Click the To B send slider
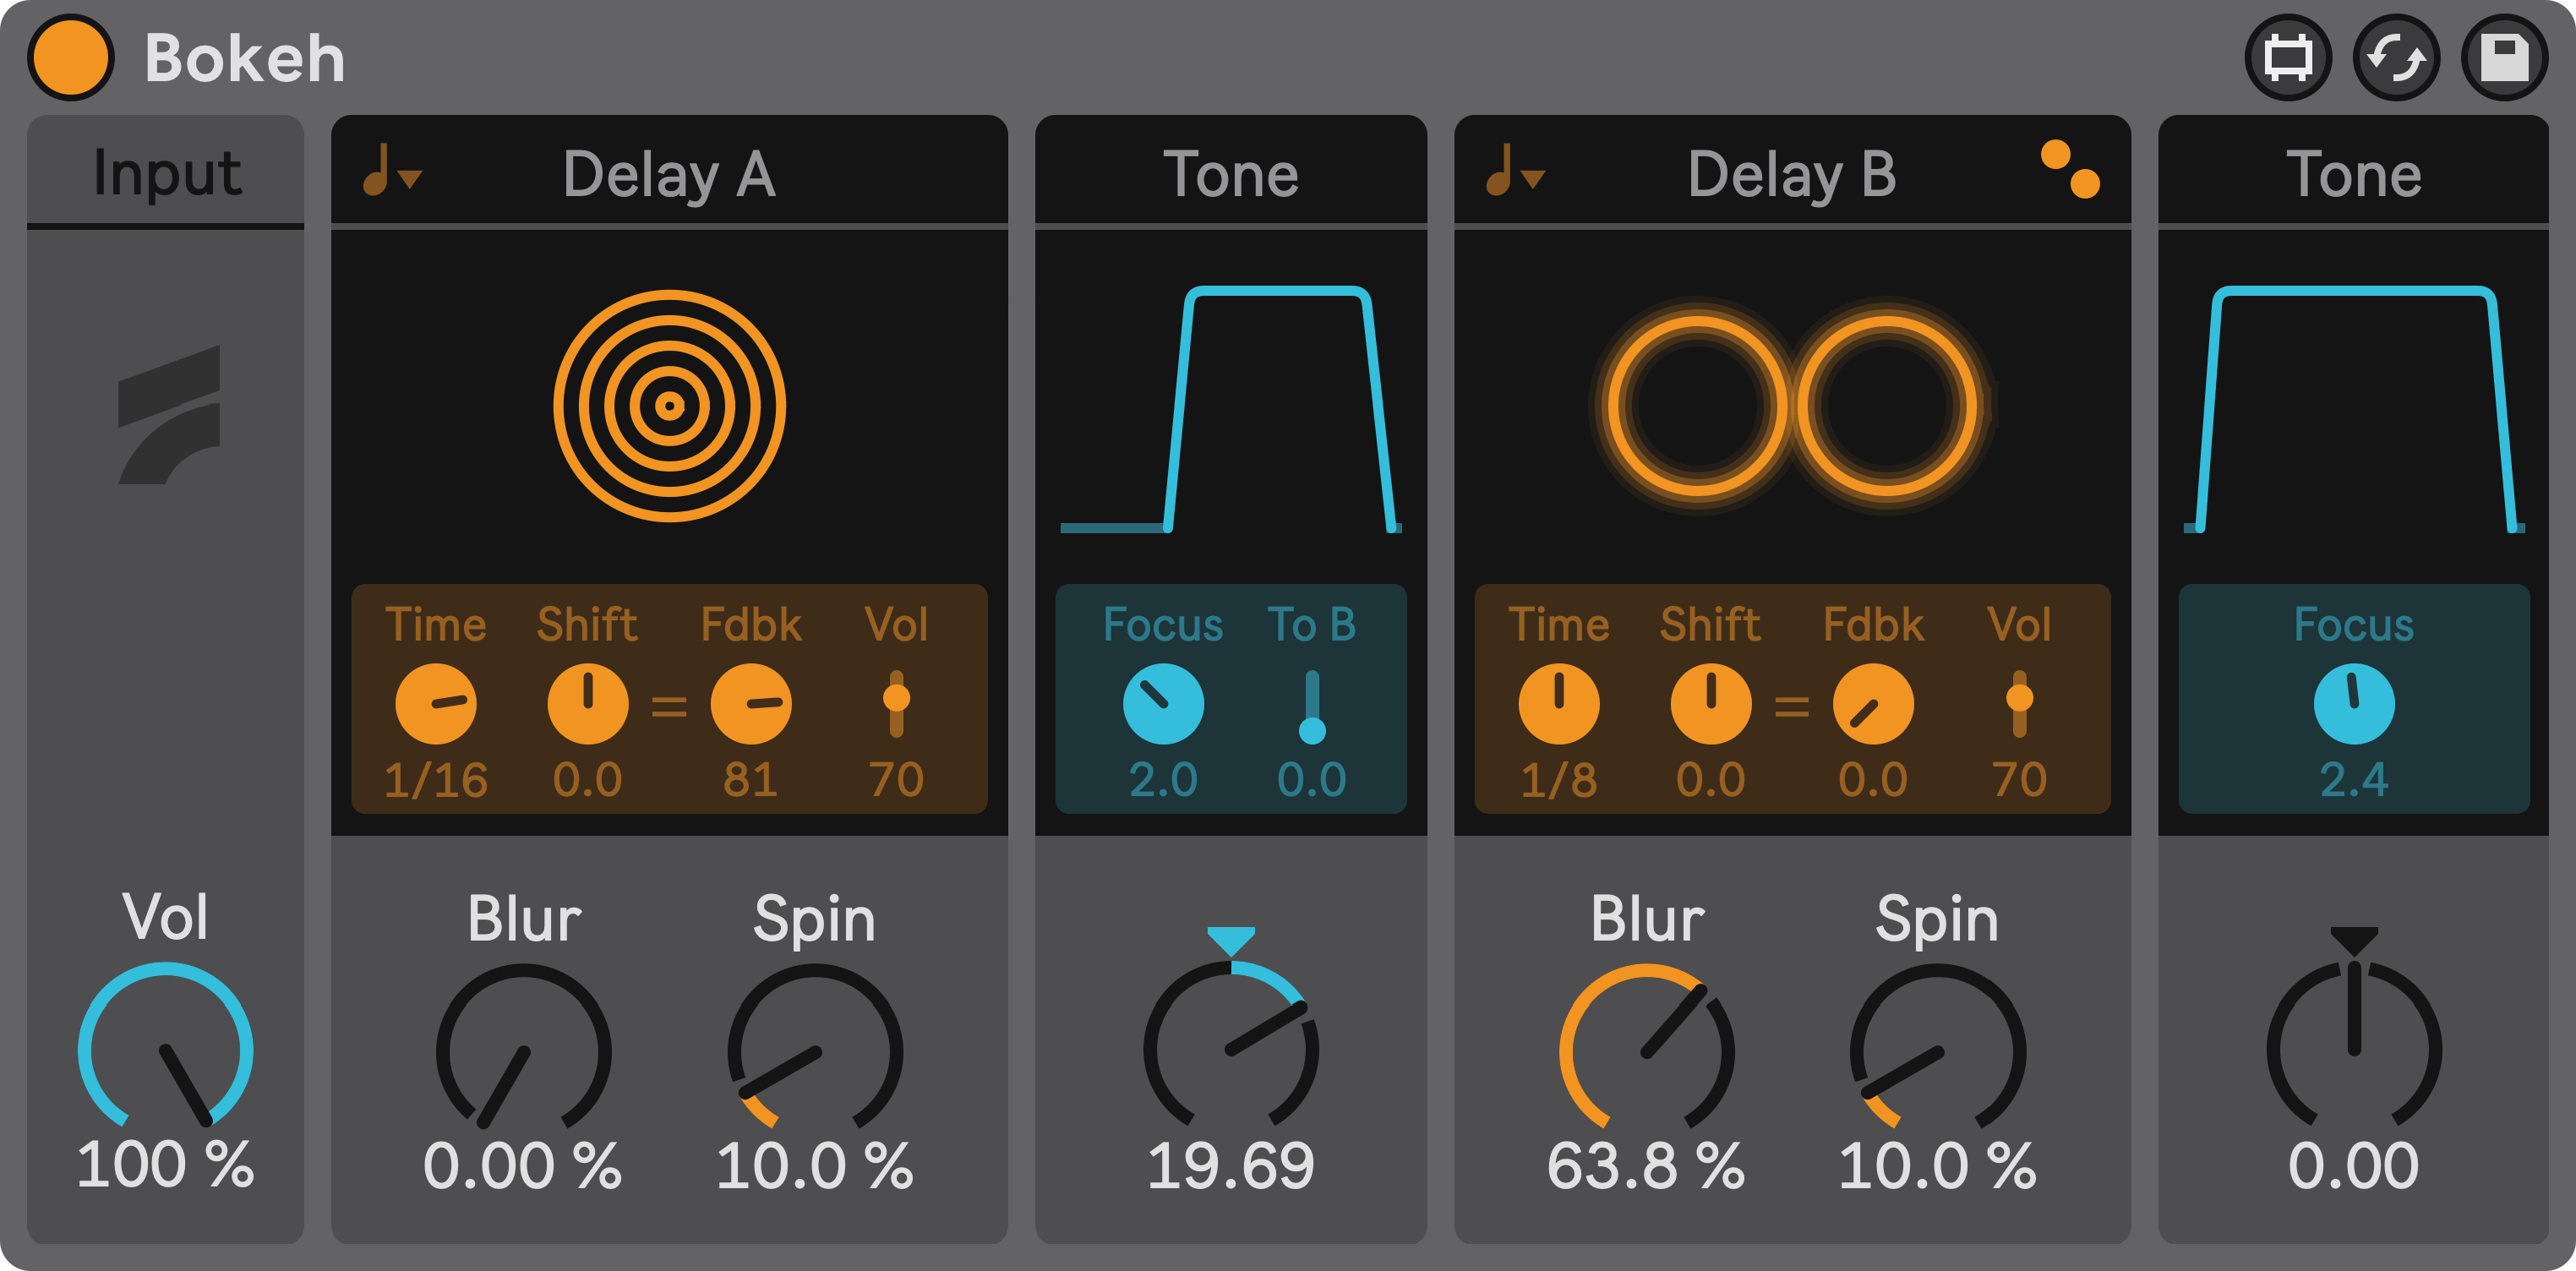The height and width of the screenshot is (1271, 2576). 1312,707
